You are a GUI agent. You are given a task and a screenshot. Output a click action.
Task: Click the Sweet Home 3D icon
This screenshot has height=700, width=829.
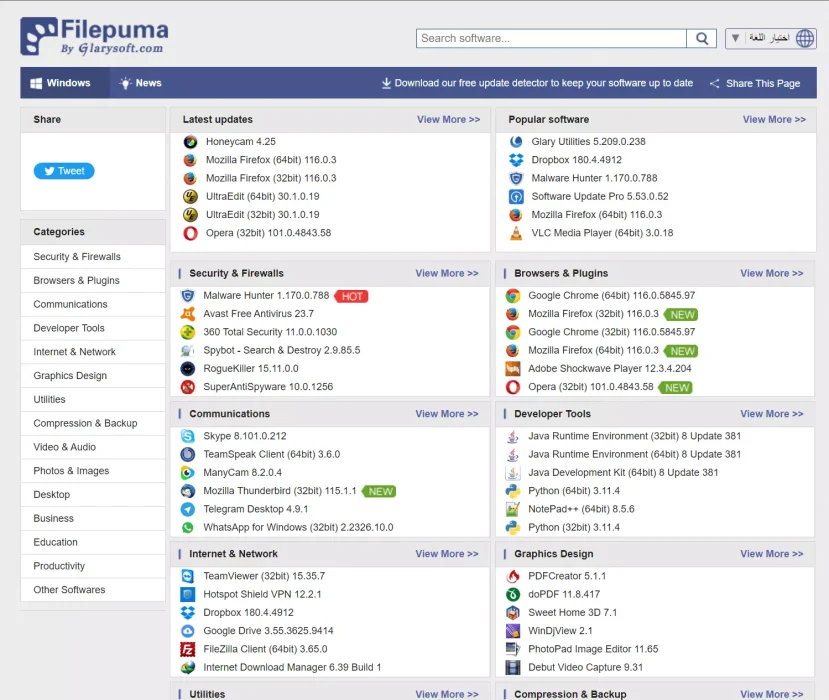513,613
